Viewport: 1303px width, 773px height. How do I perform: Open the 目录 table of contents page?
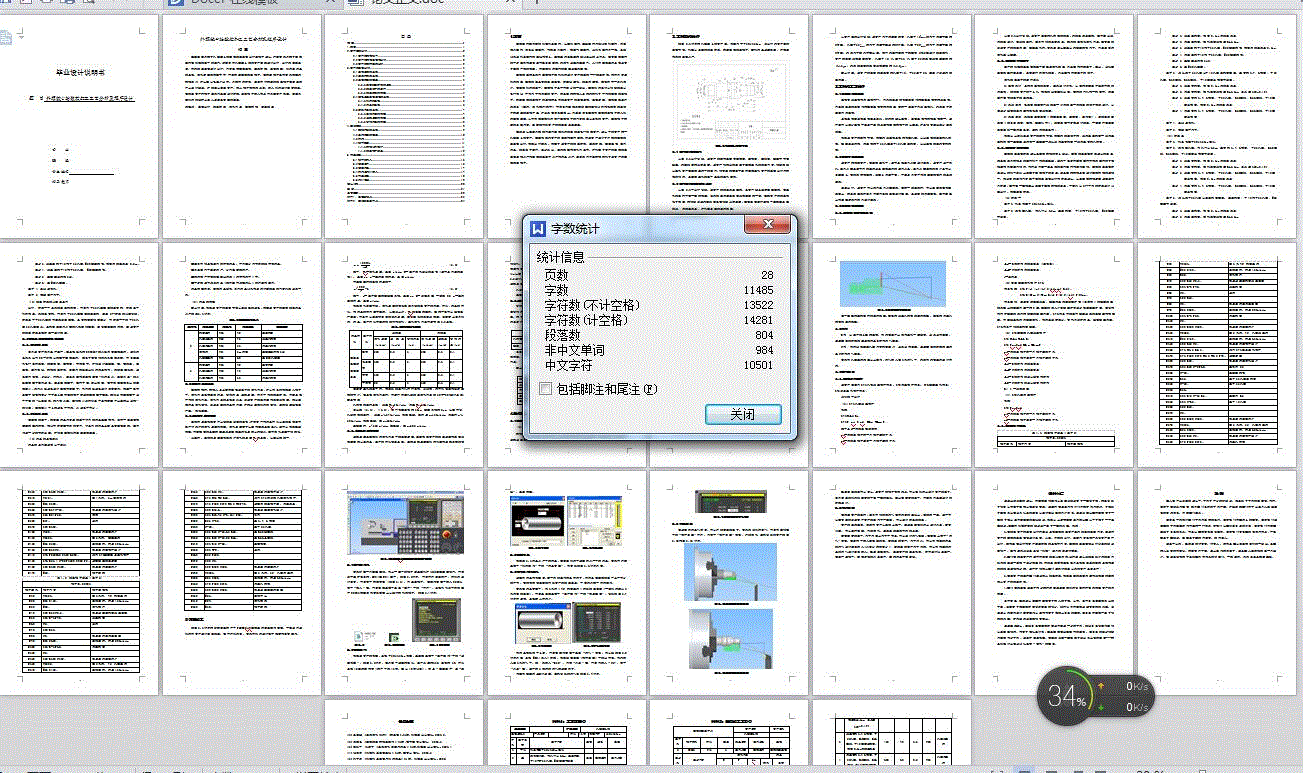404,126
